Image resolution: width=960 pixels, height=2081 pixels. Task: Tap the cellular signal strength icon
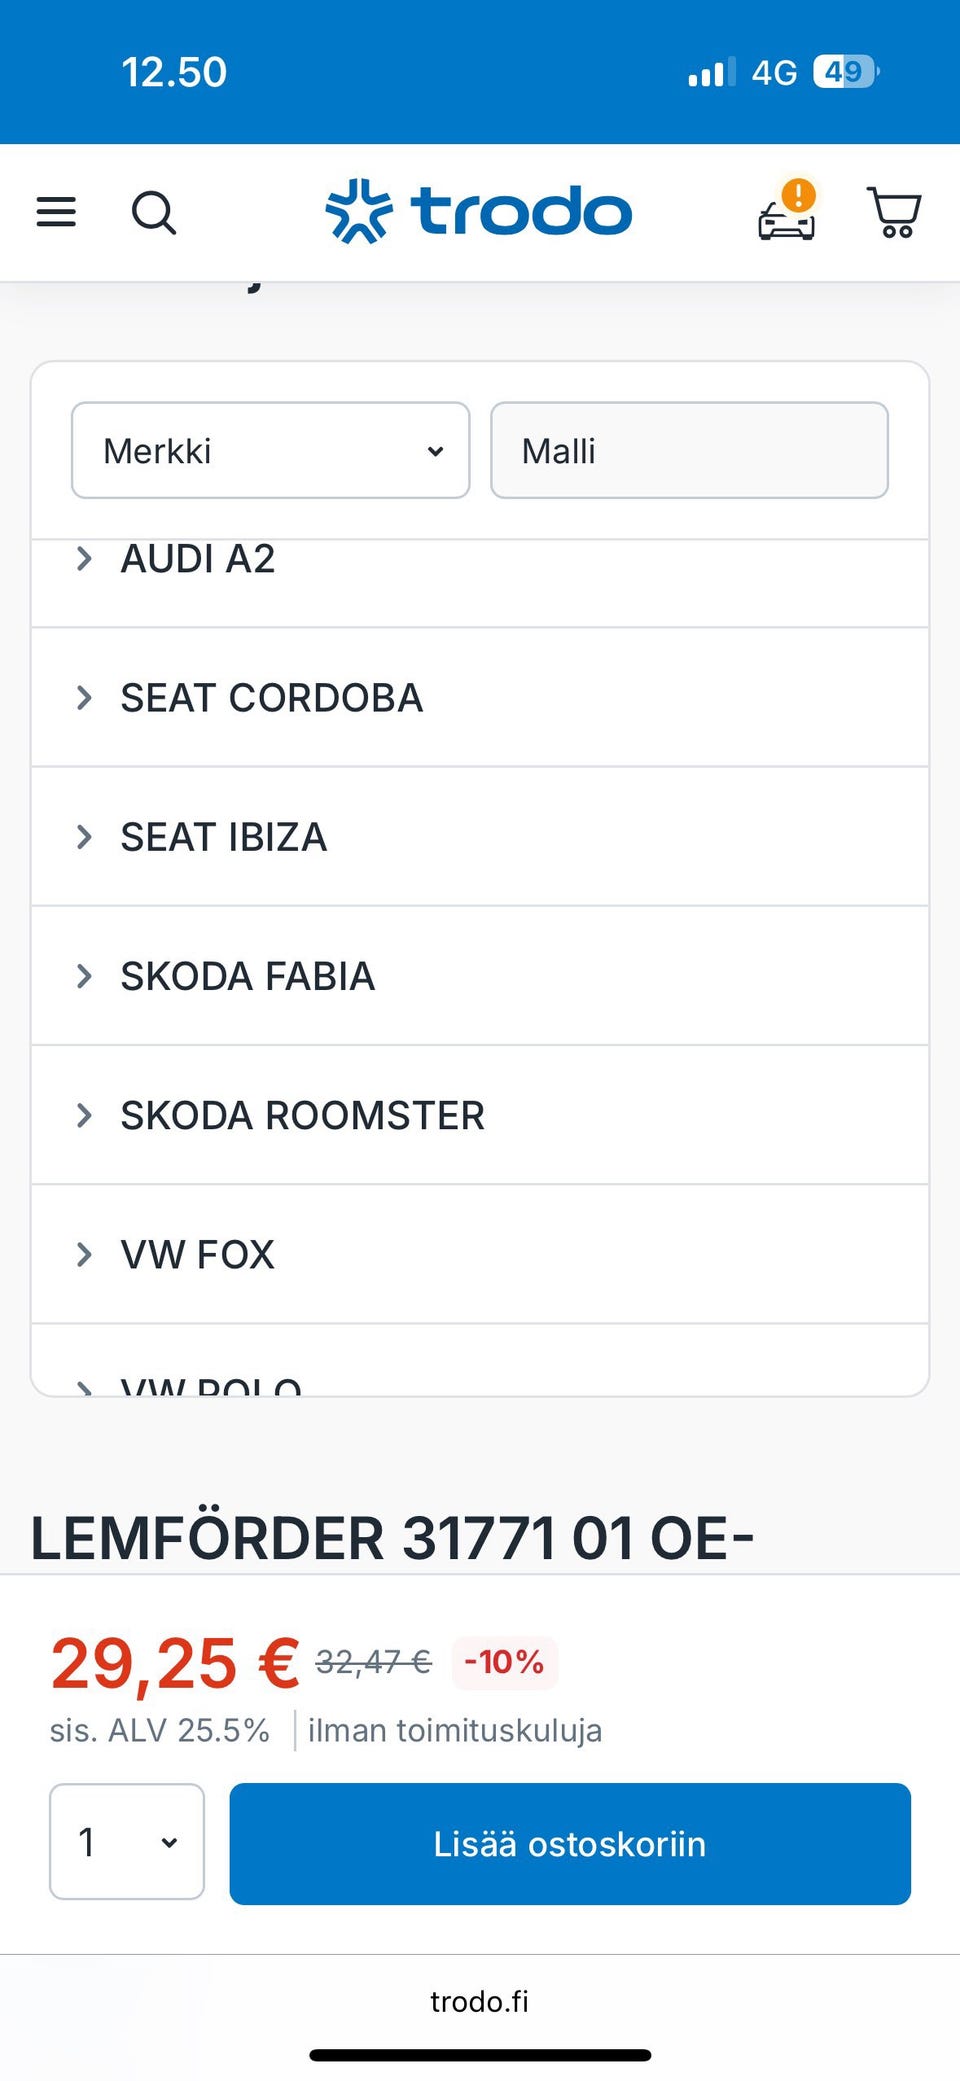coord(711,72)
